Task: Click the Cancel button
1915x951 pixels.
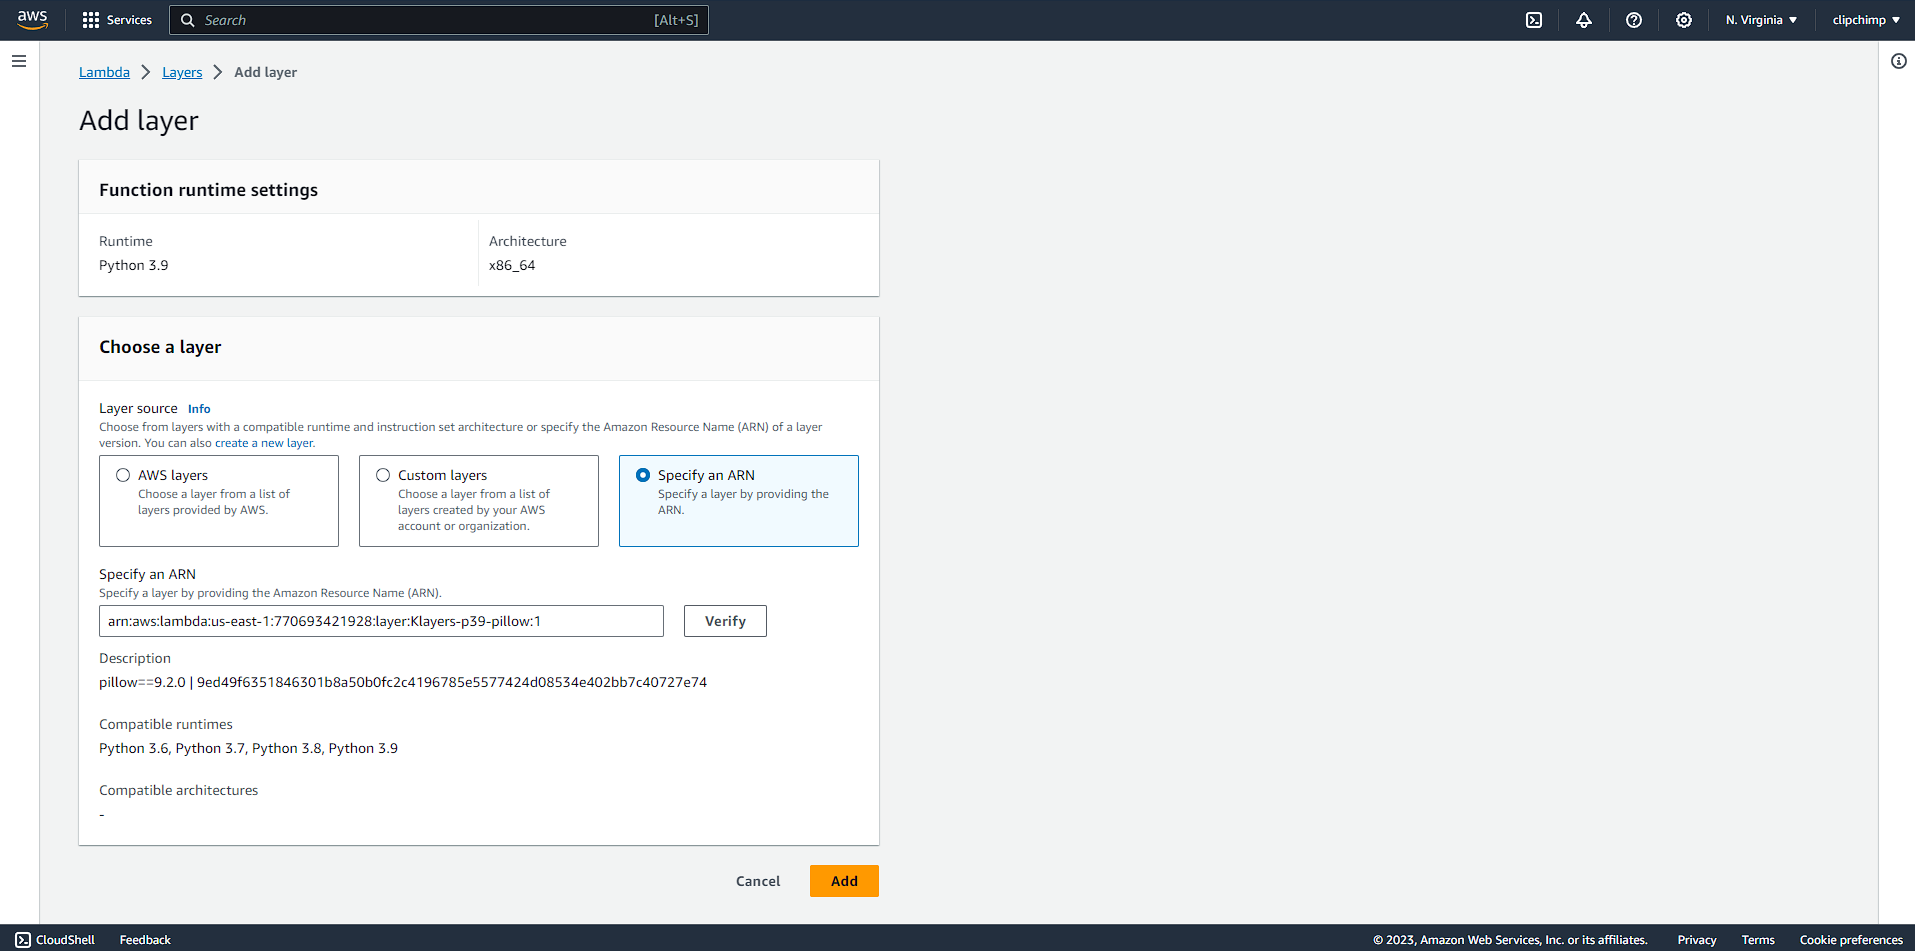Action: [758, 881]
